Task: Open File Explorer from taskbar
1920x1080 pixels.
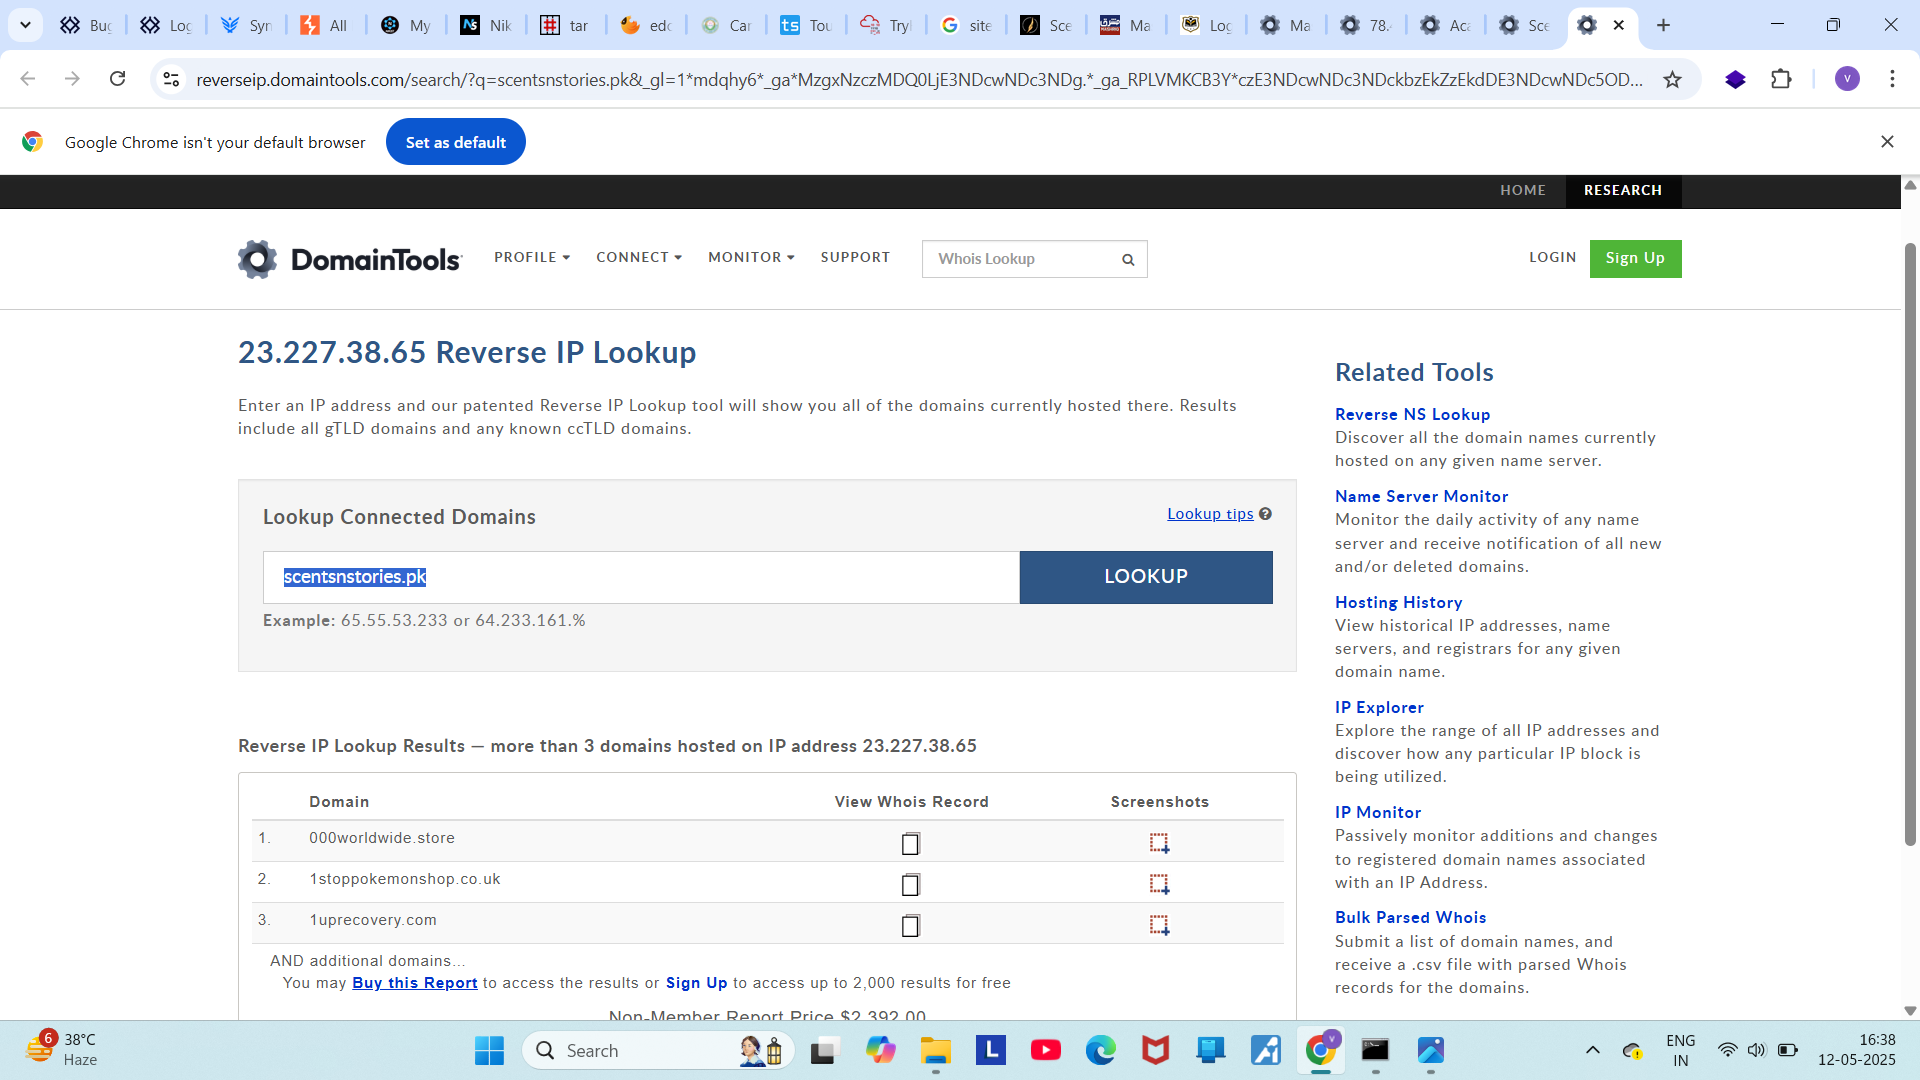Action: [936, 1051]
